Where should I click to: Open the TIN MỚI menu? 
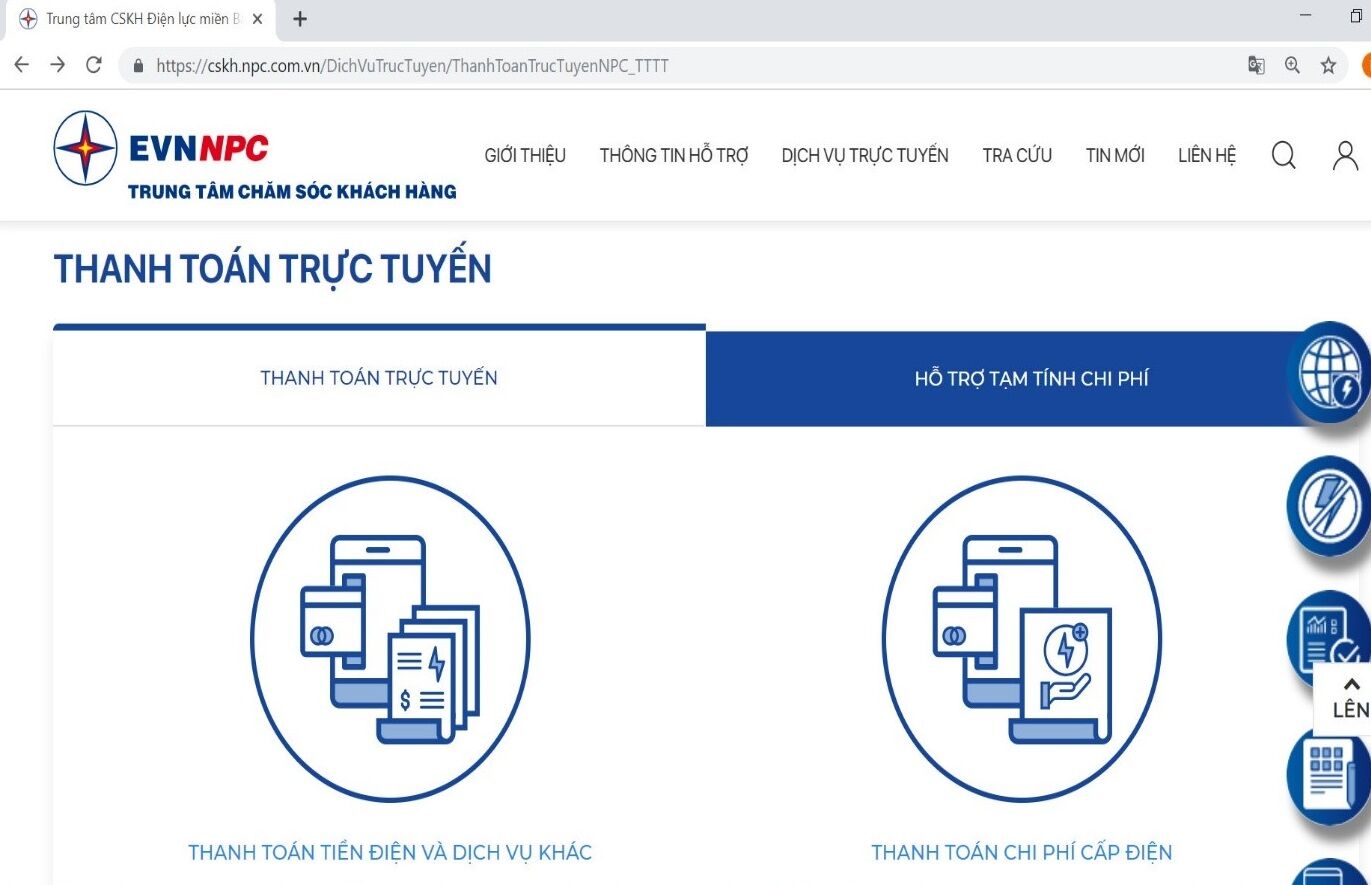pyautogui.click(x=1115, y=155)
